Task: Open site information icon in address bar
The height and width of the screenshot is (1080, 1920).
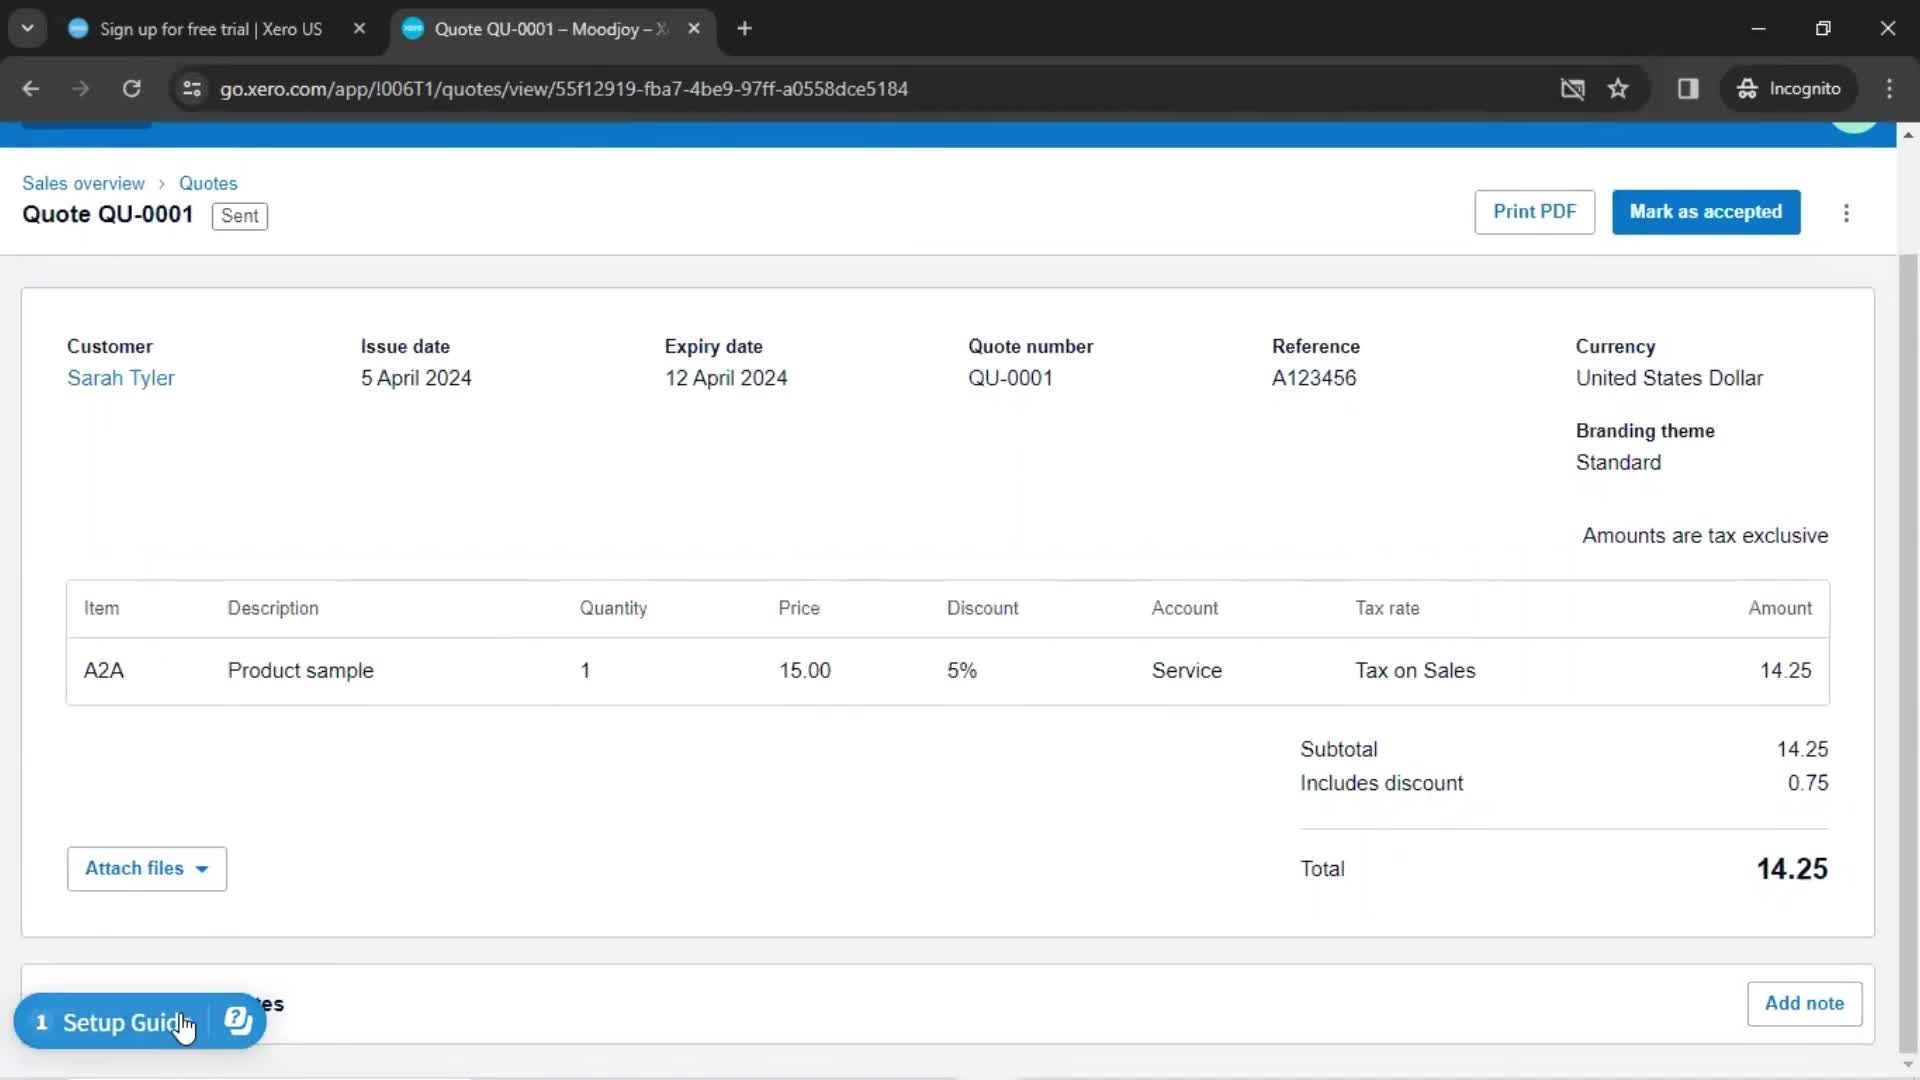Action: coord(192,88)
